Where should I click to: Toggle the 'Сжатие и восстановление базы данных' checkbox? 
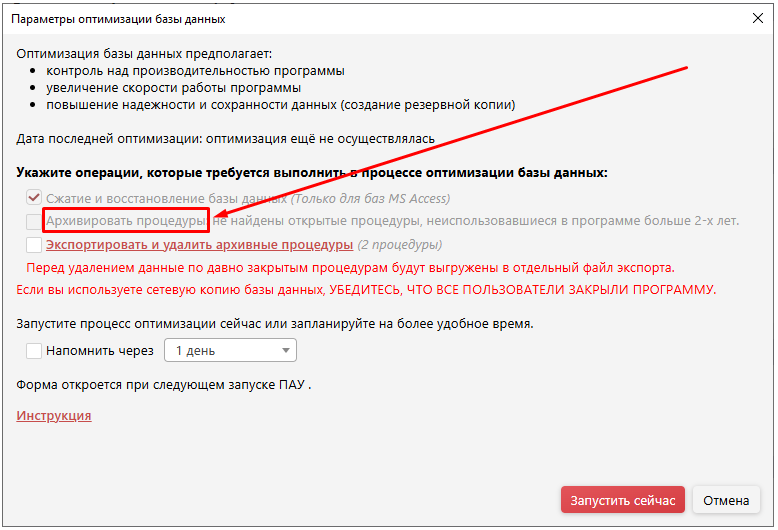coord(34,198)
